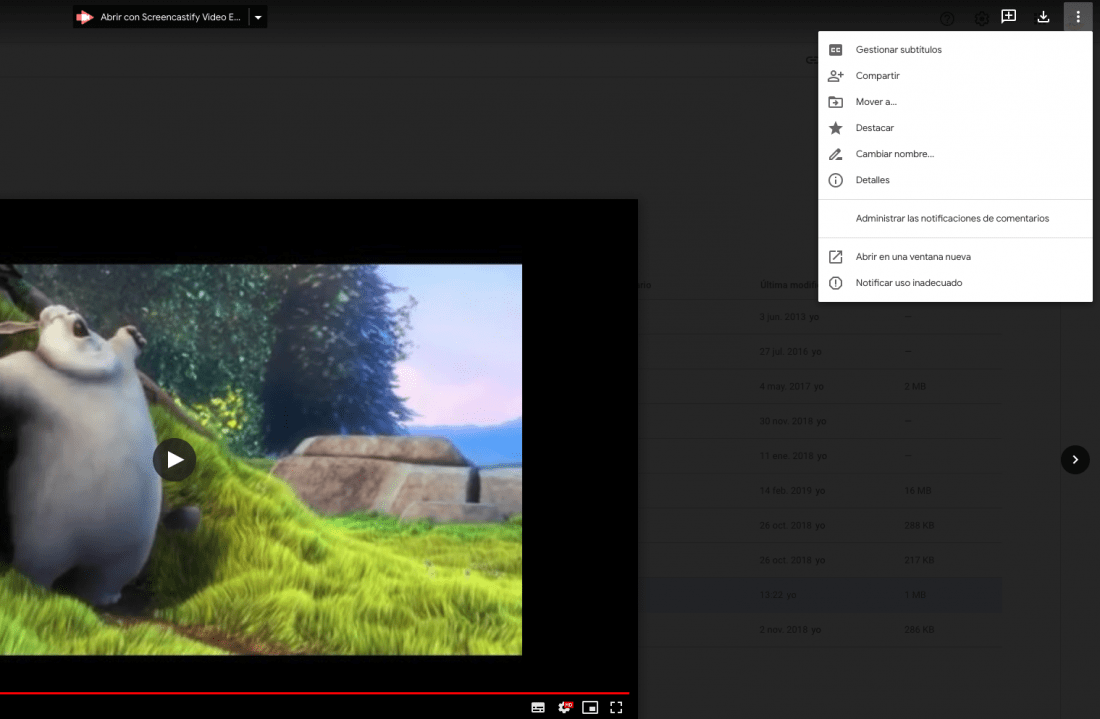Choose Destacar to star the file
This screenshot has height=719, width=1100.
[x=955, y=128]
